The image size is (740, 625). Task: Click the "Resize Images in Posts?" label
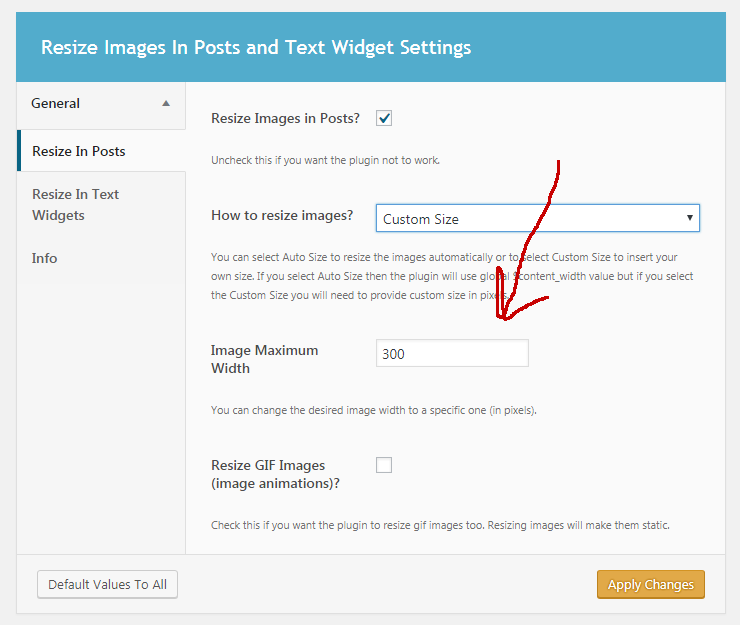point(285,118)
